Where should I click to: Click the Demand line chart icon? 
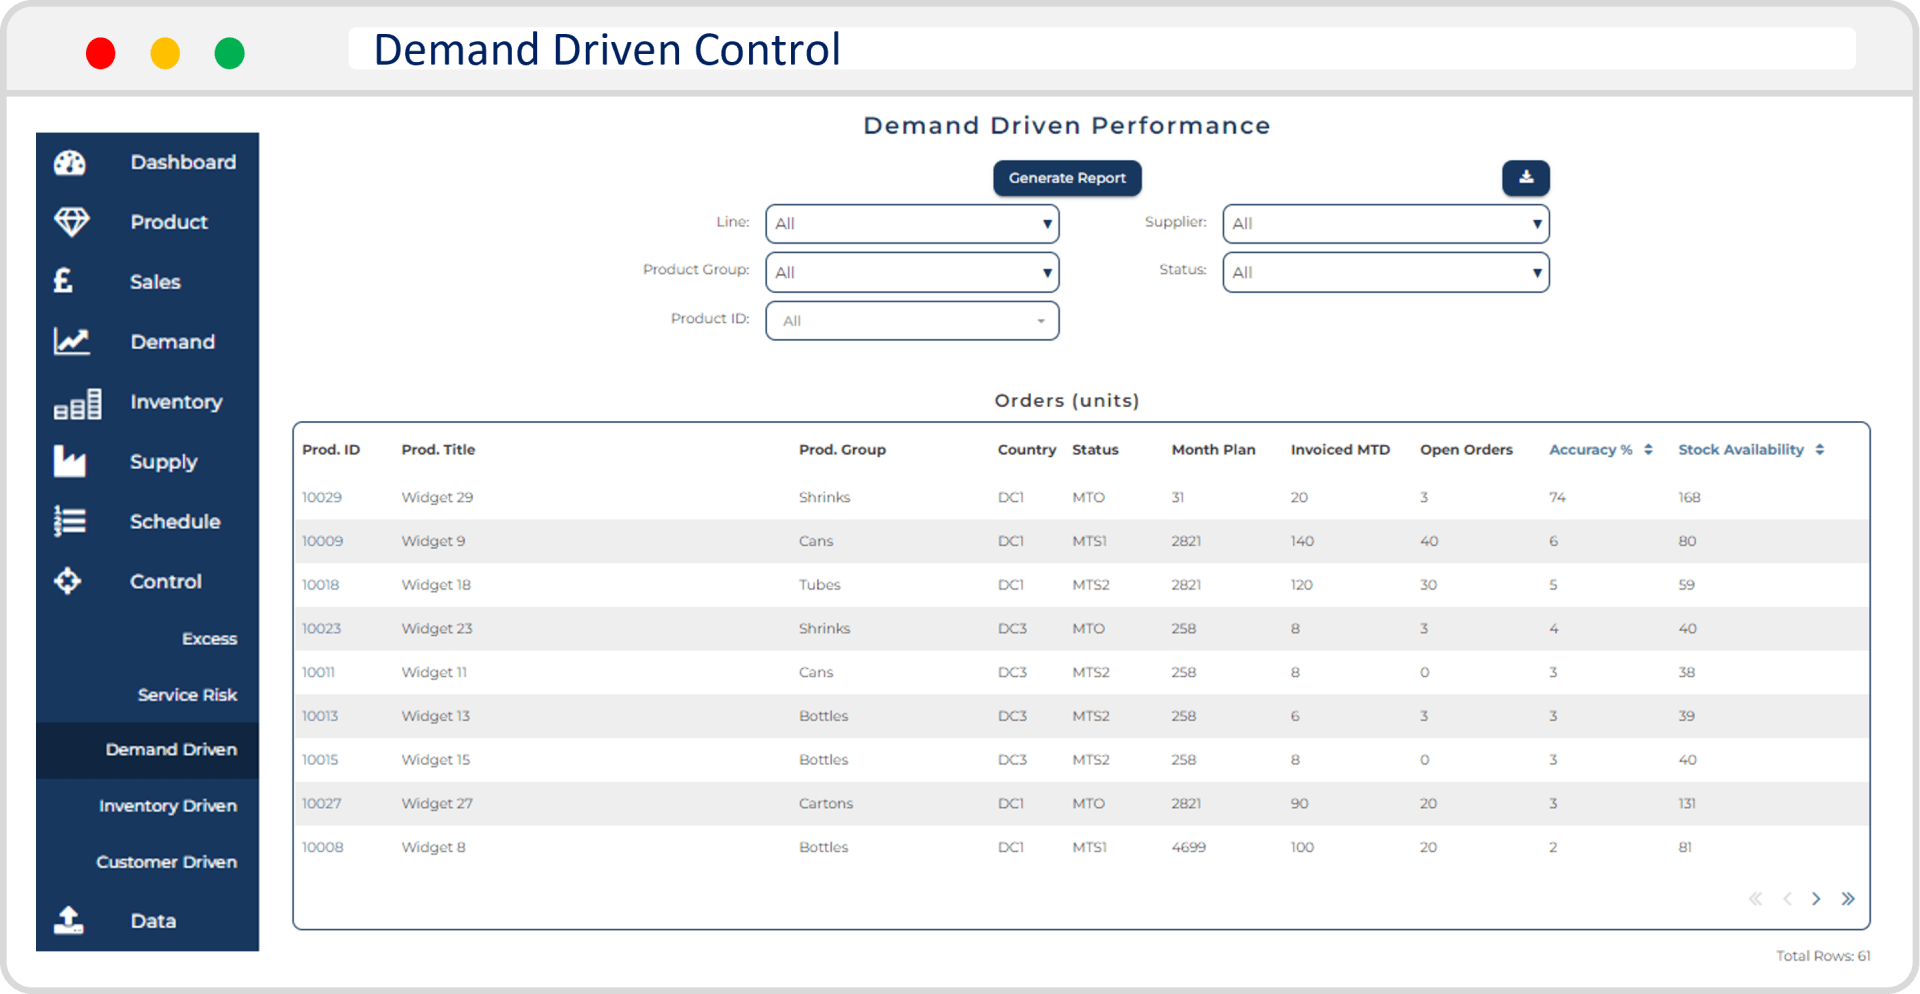click(71, 342)
